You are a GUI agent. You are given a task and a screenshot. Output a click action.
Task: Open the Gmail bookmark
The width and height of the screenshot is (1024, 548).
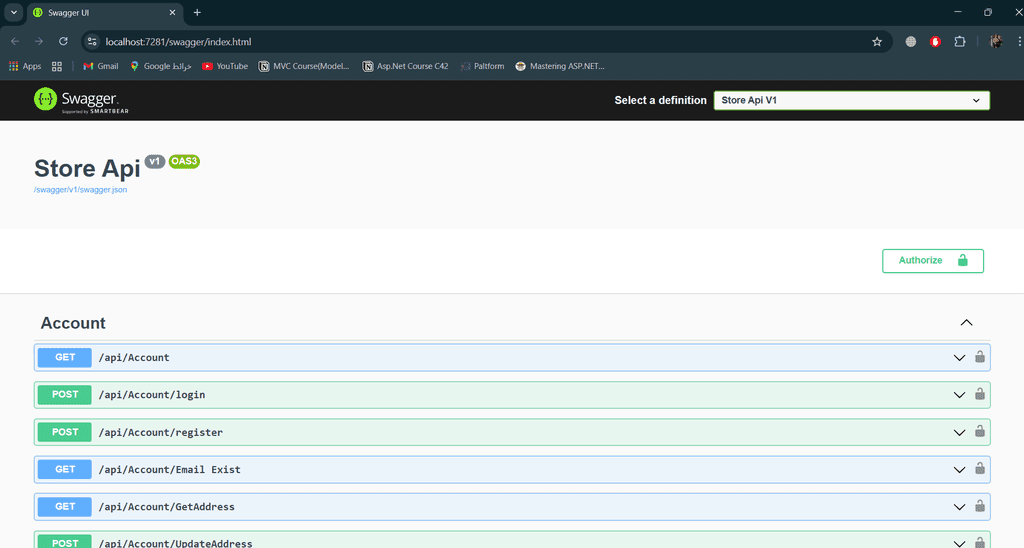(100, 66)
